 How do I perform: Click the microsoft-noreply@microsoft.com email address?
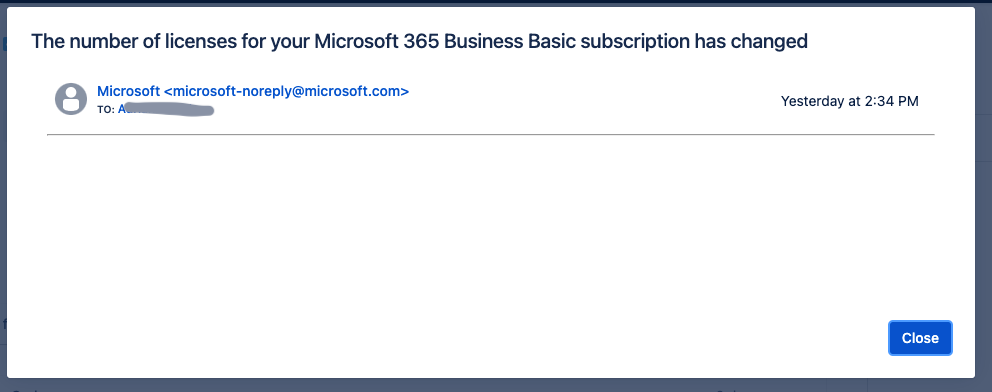(x=287, y=91)
